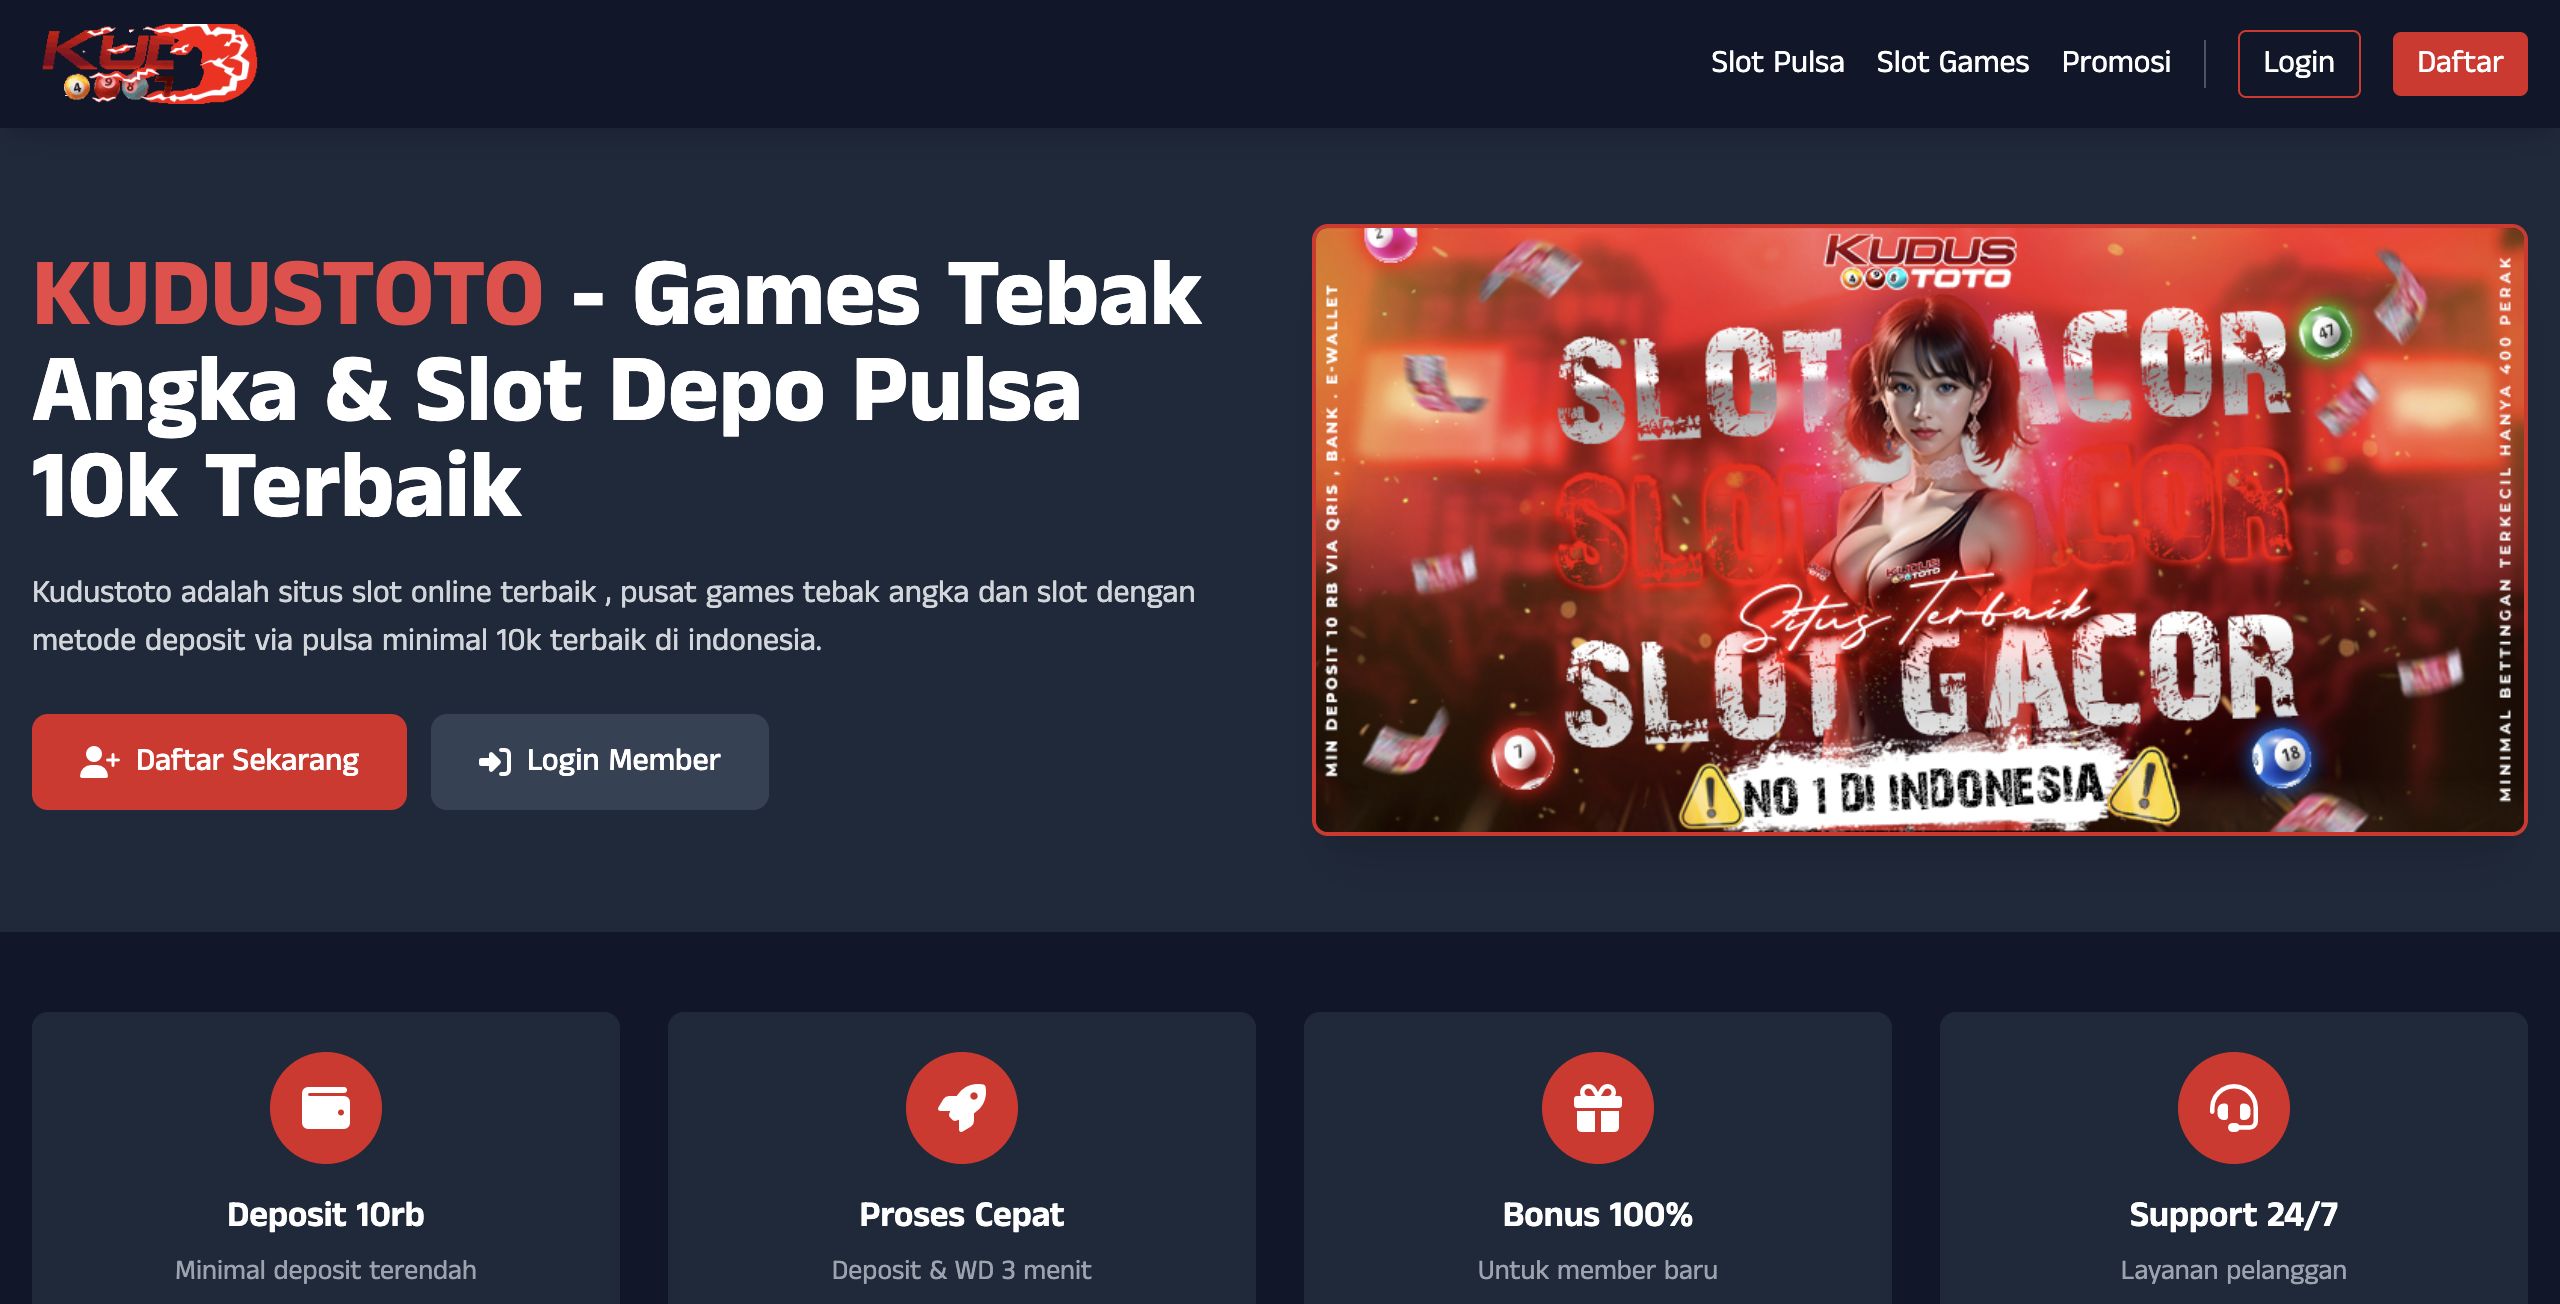
Task: Click the Login Member button
Action: [600, 762]
